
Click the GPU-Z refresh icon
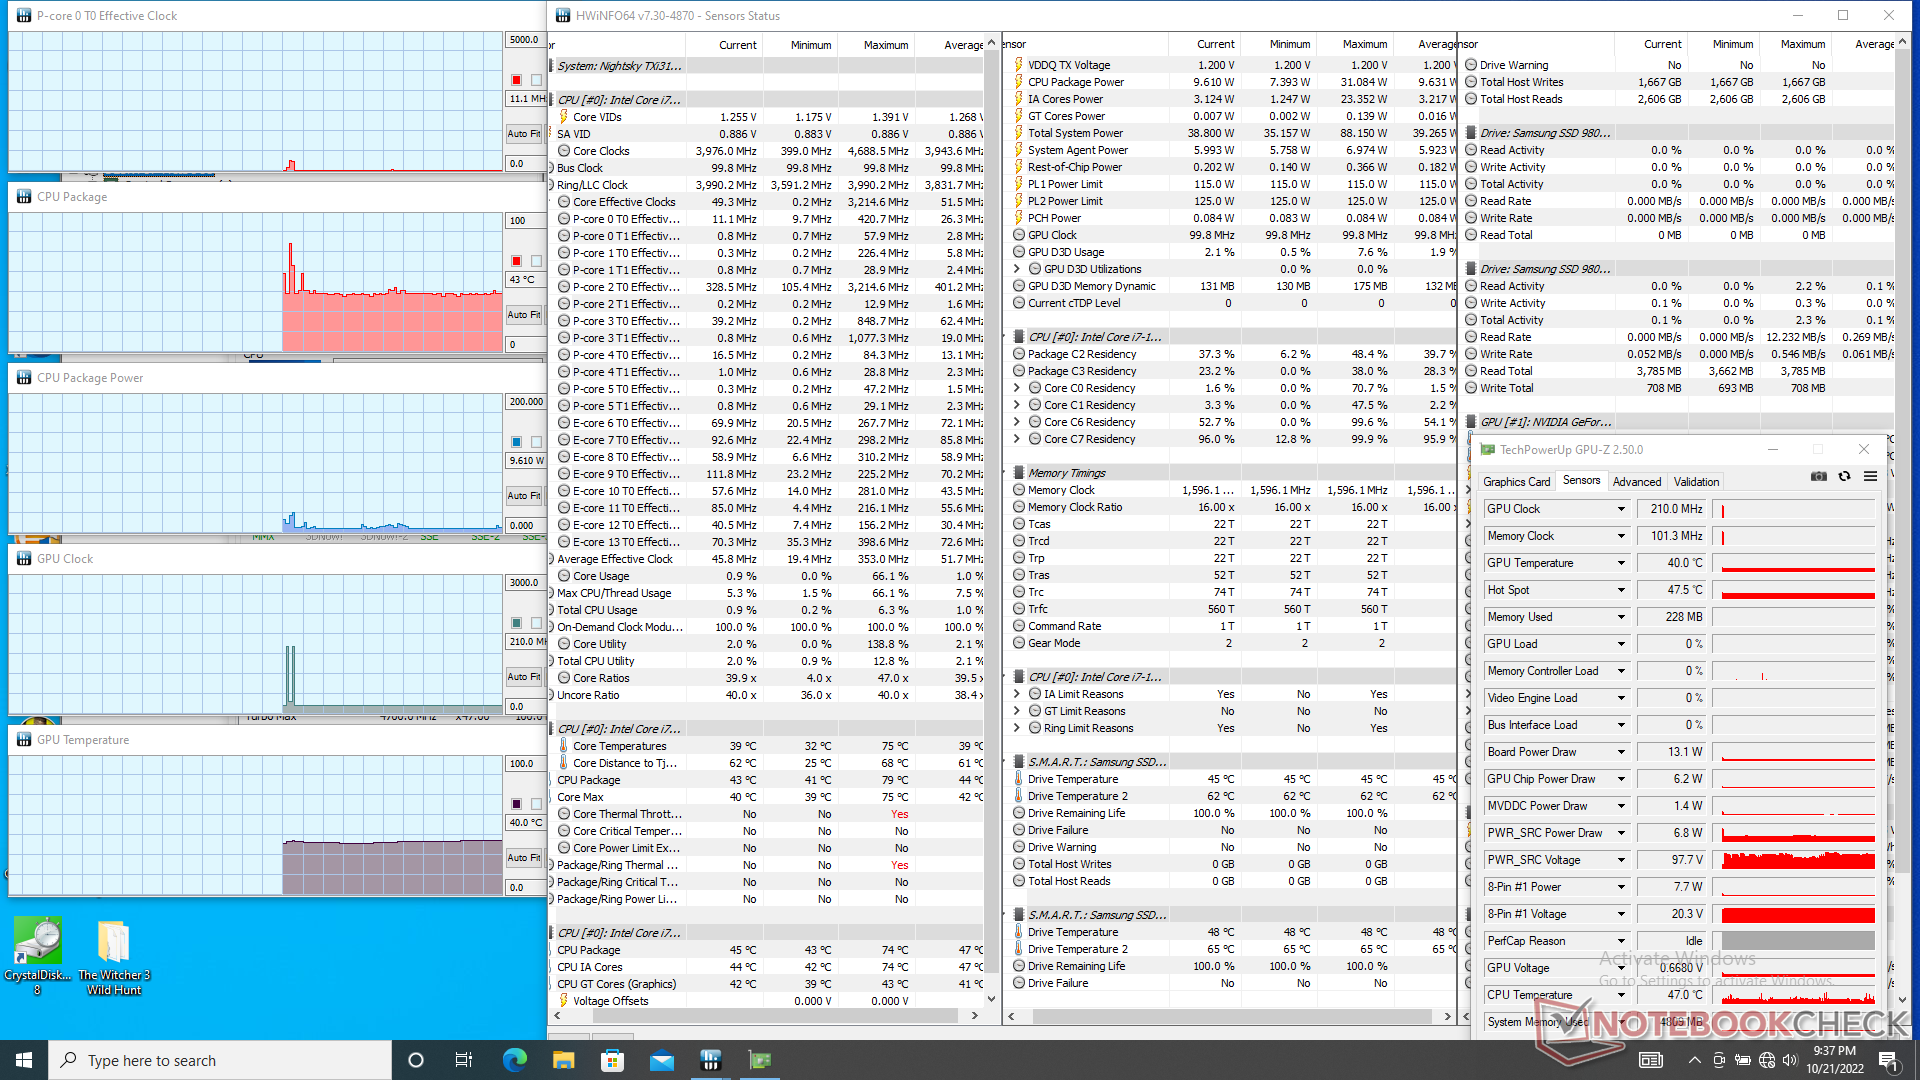point(1844,477)
